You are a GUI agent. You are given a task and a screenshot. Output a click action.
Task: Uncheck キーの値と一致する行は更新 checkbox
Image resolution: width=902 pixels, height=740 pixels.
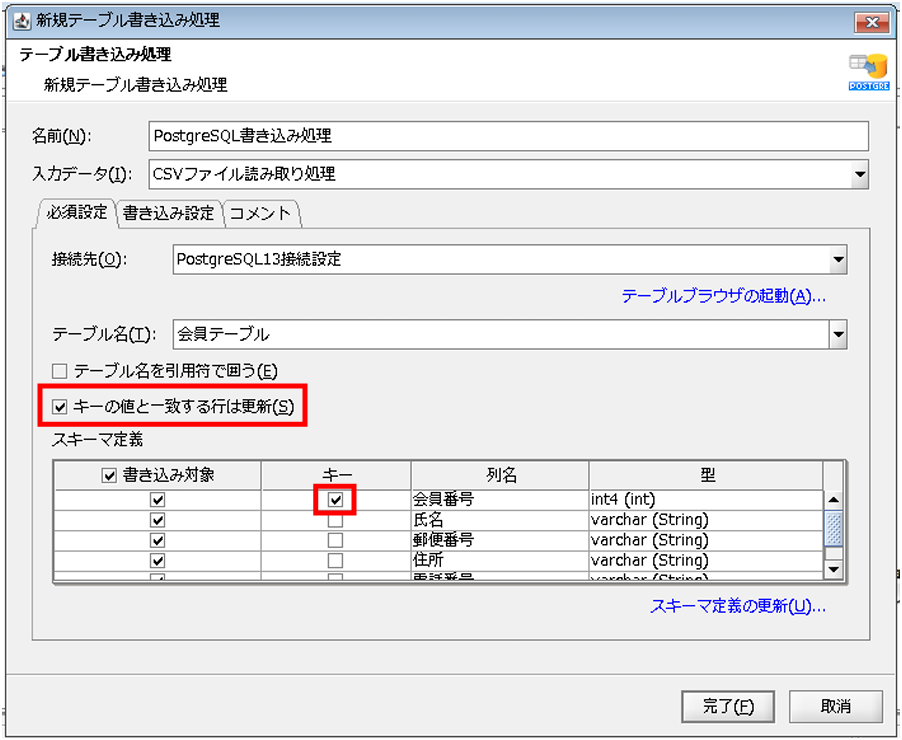[x=60, y=407]
